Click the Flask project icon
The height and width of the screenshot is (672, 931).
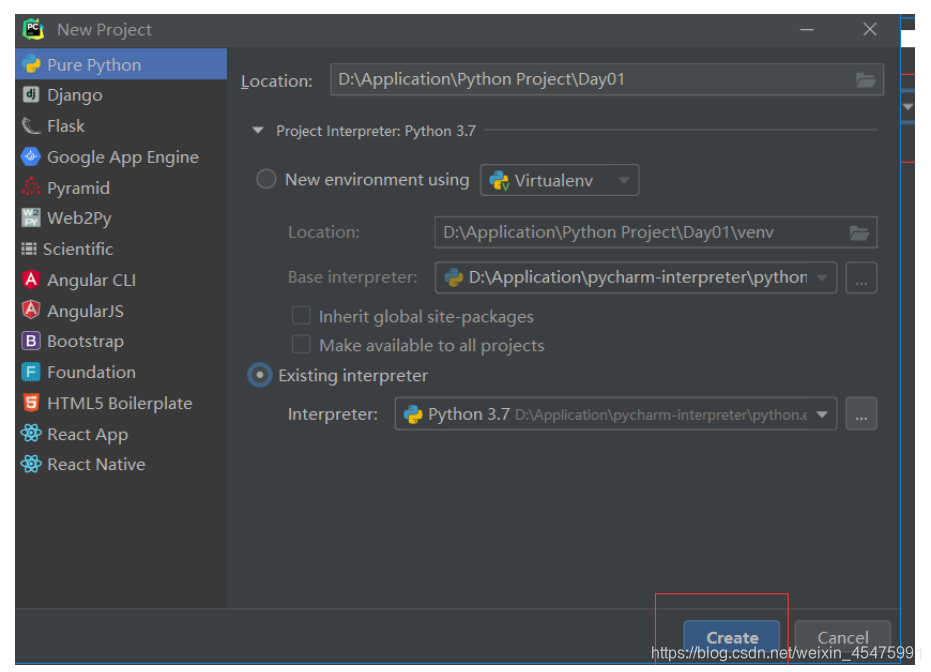[31, 126]
